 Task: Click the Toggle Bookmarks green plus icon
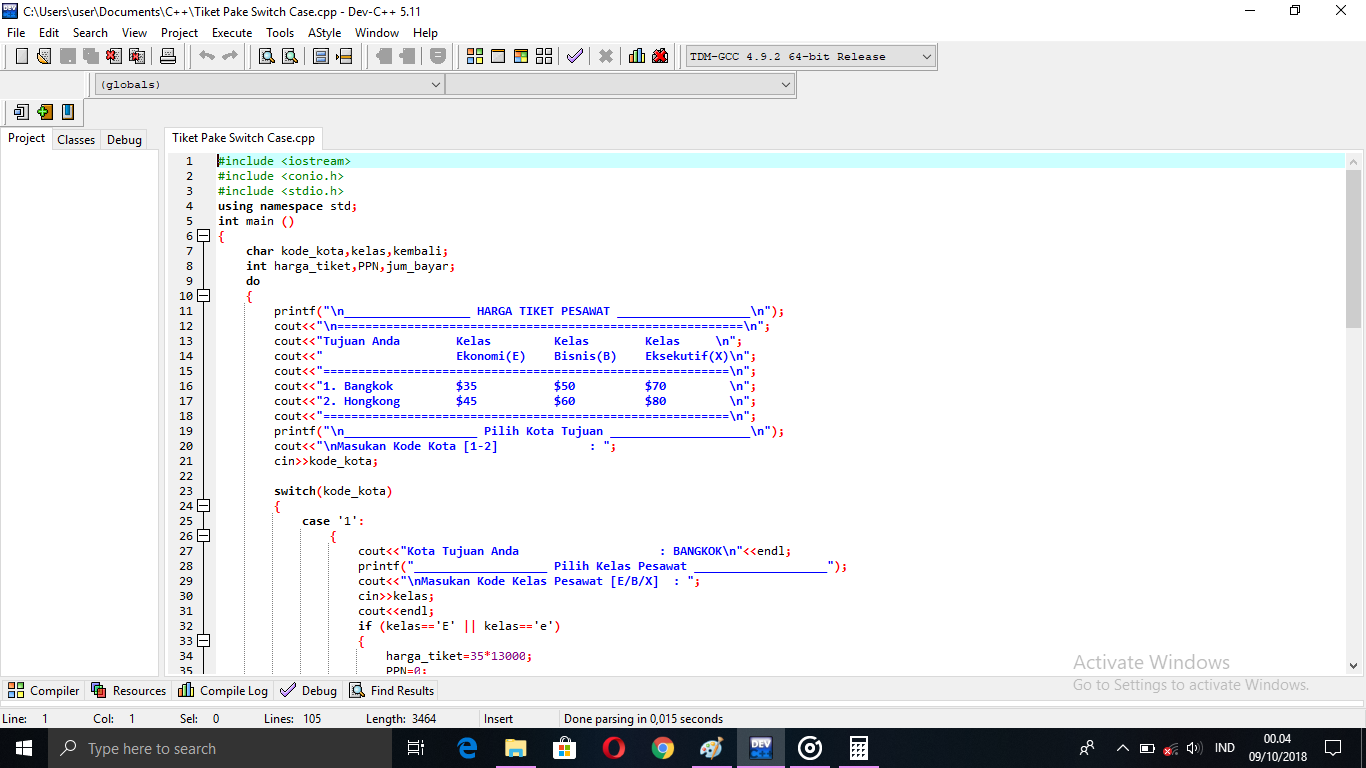pos(44,112)
